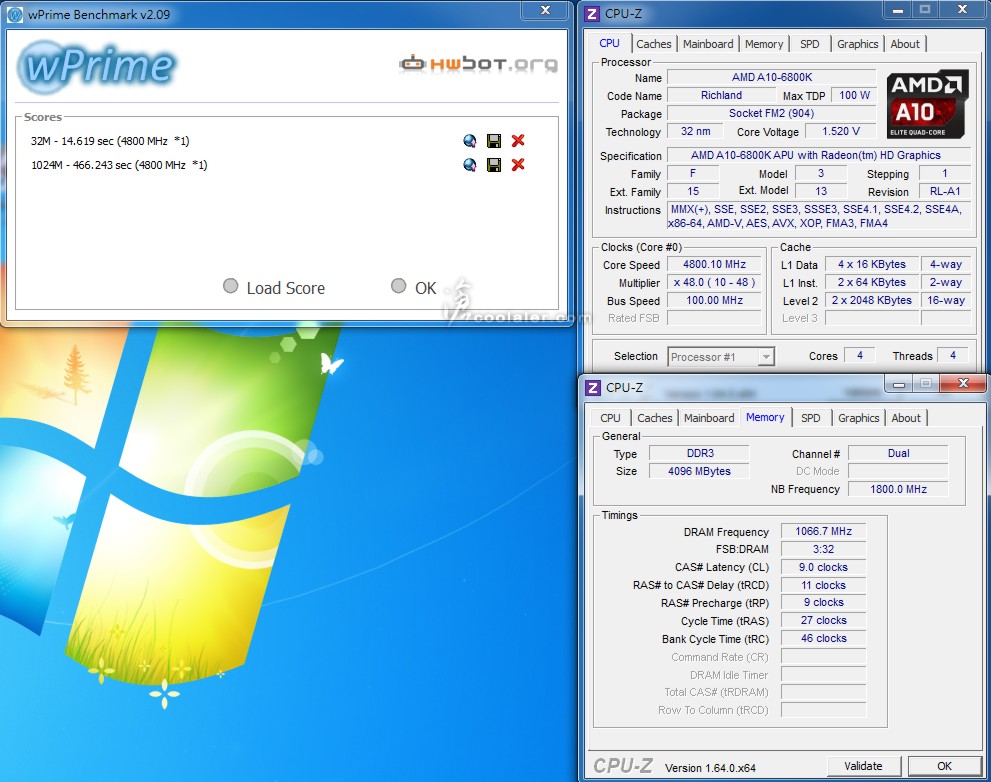
Task: Click the memory Type DDR3 value
Action: coord(700,453)
